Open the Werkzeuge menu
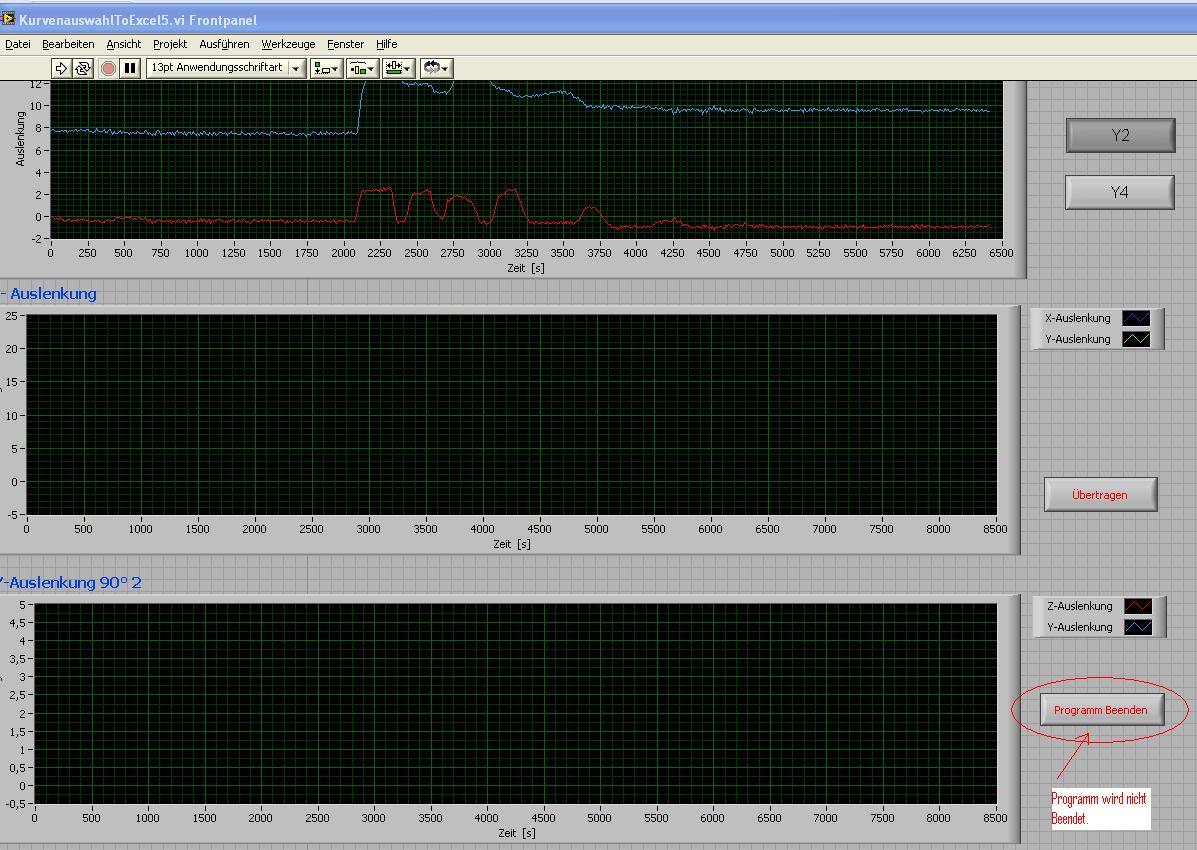This screenshot has width=1197, height=850. pos(289,44)
